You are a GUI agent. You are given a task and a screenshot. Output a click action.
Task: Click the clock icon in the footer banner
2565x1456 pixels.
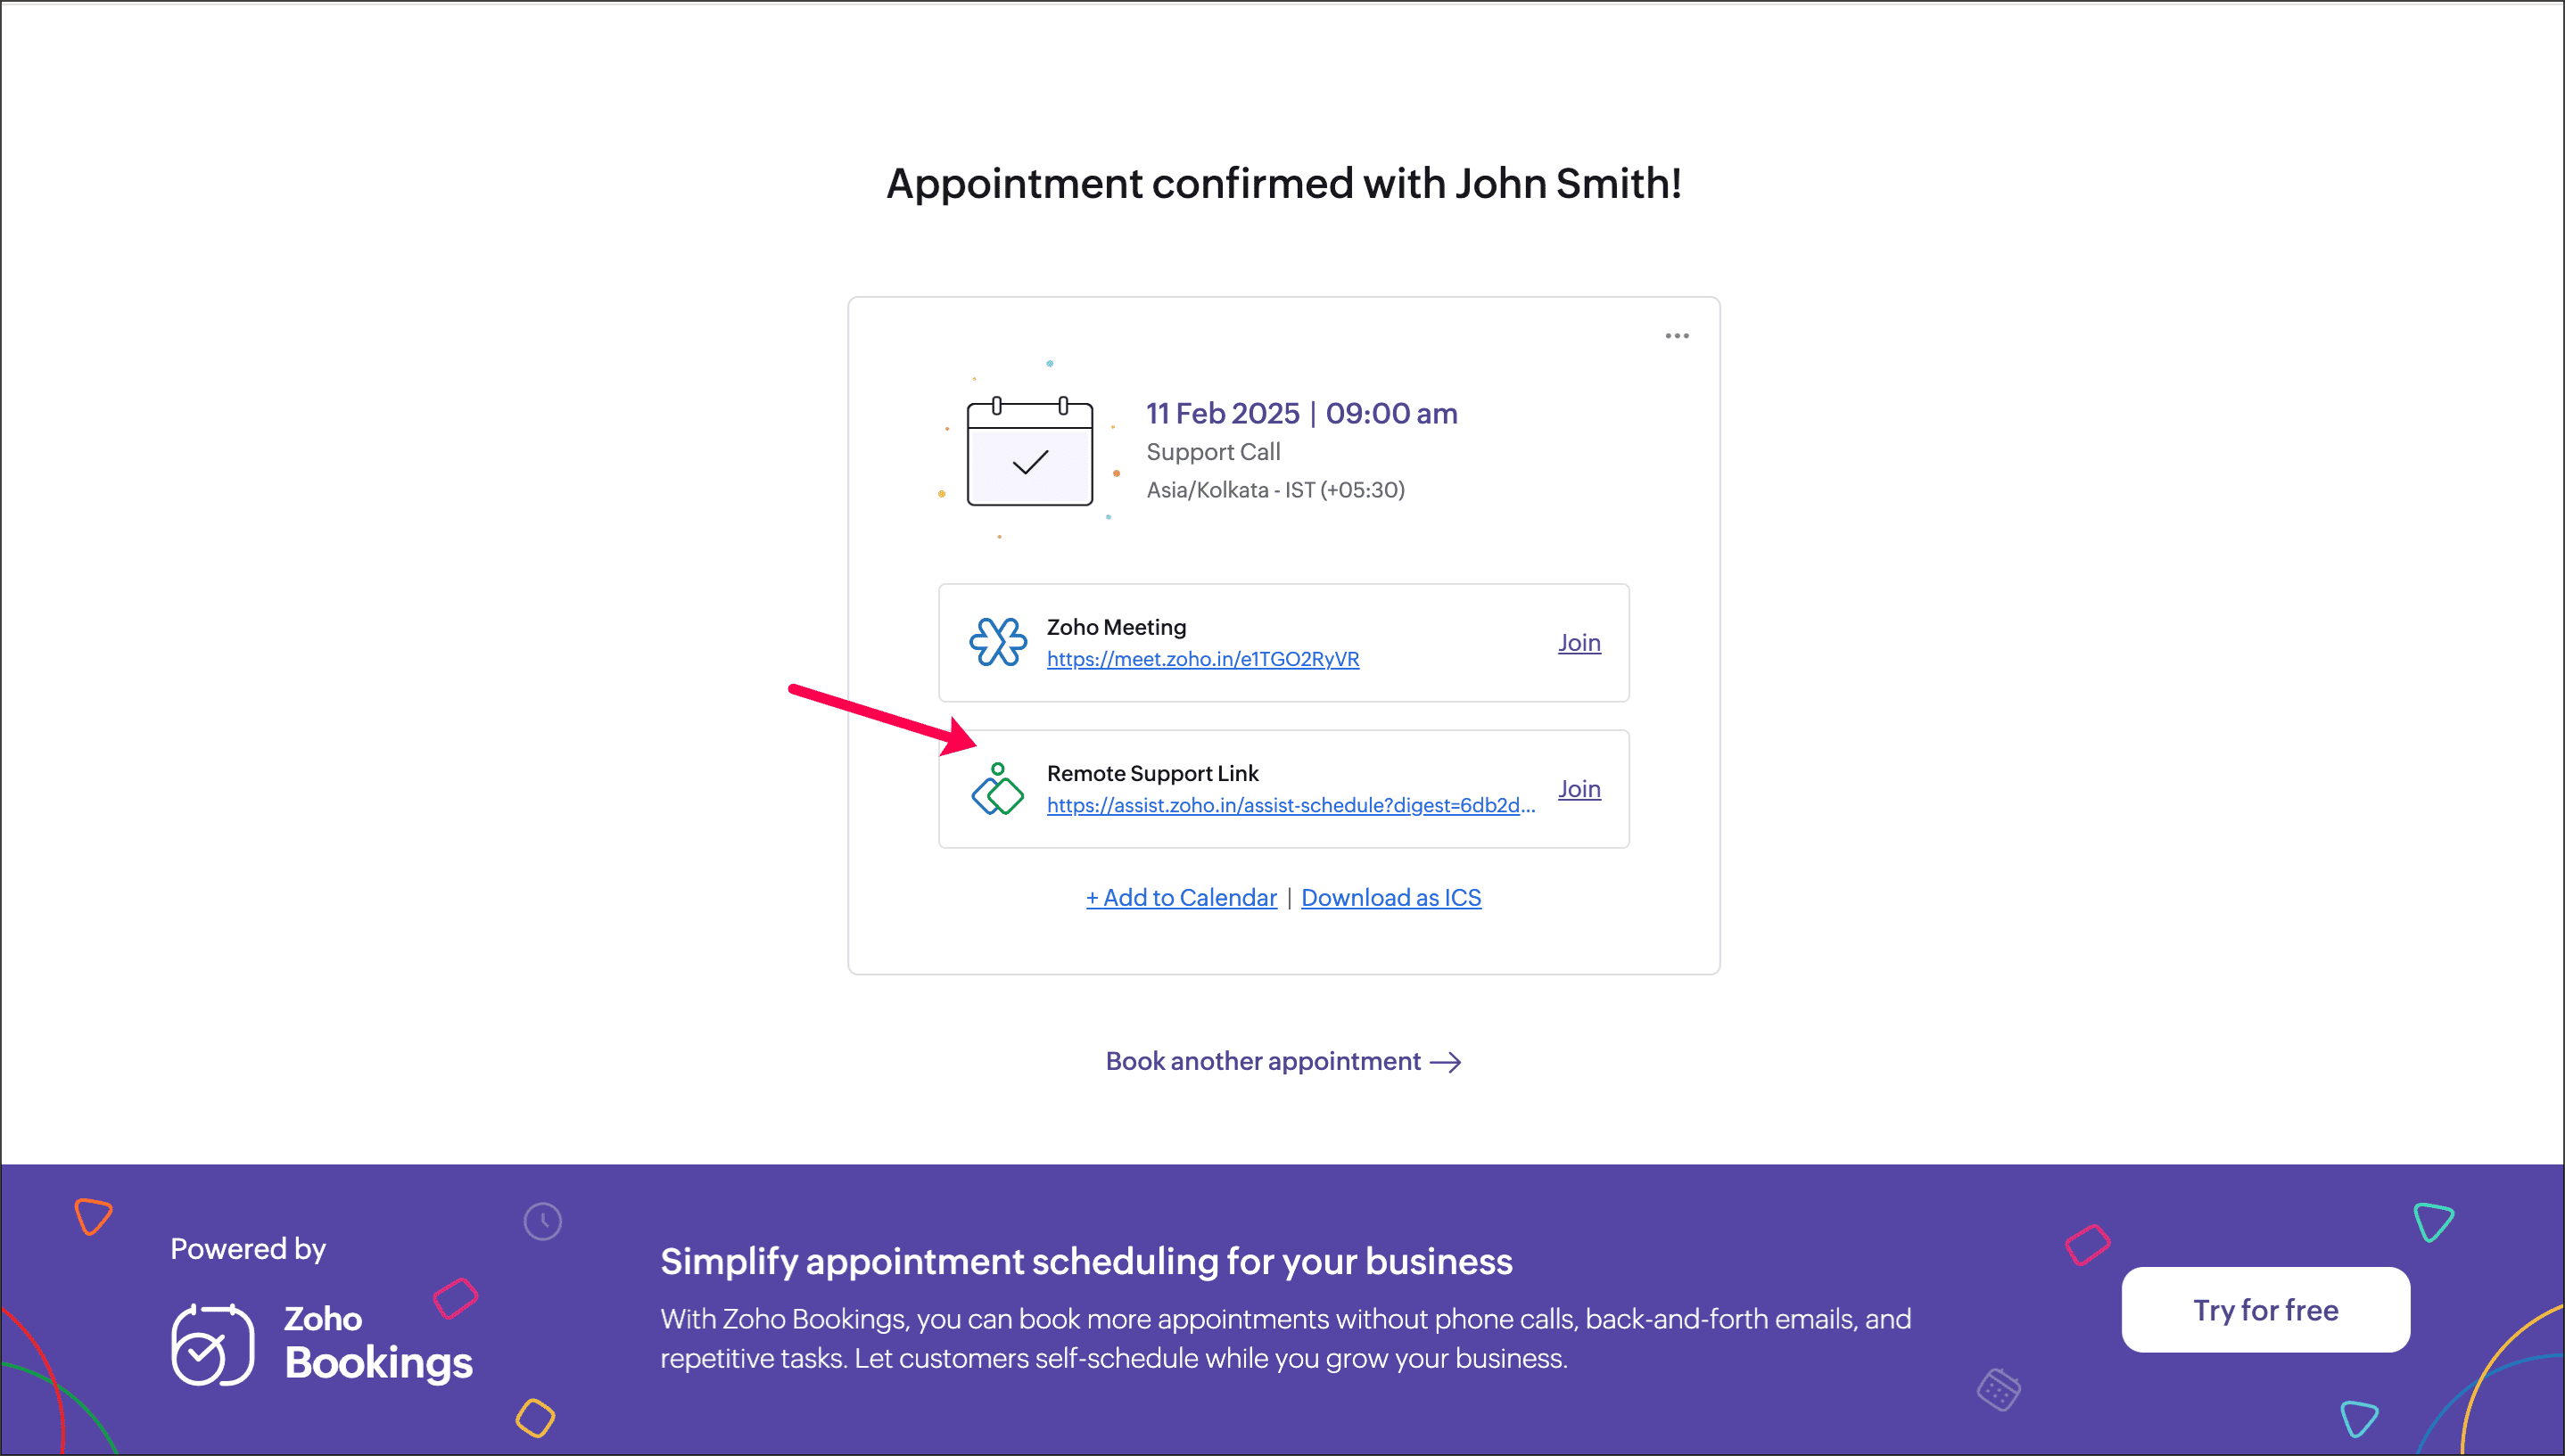tap(543, 1221)
